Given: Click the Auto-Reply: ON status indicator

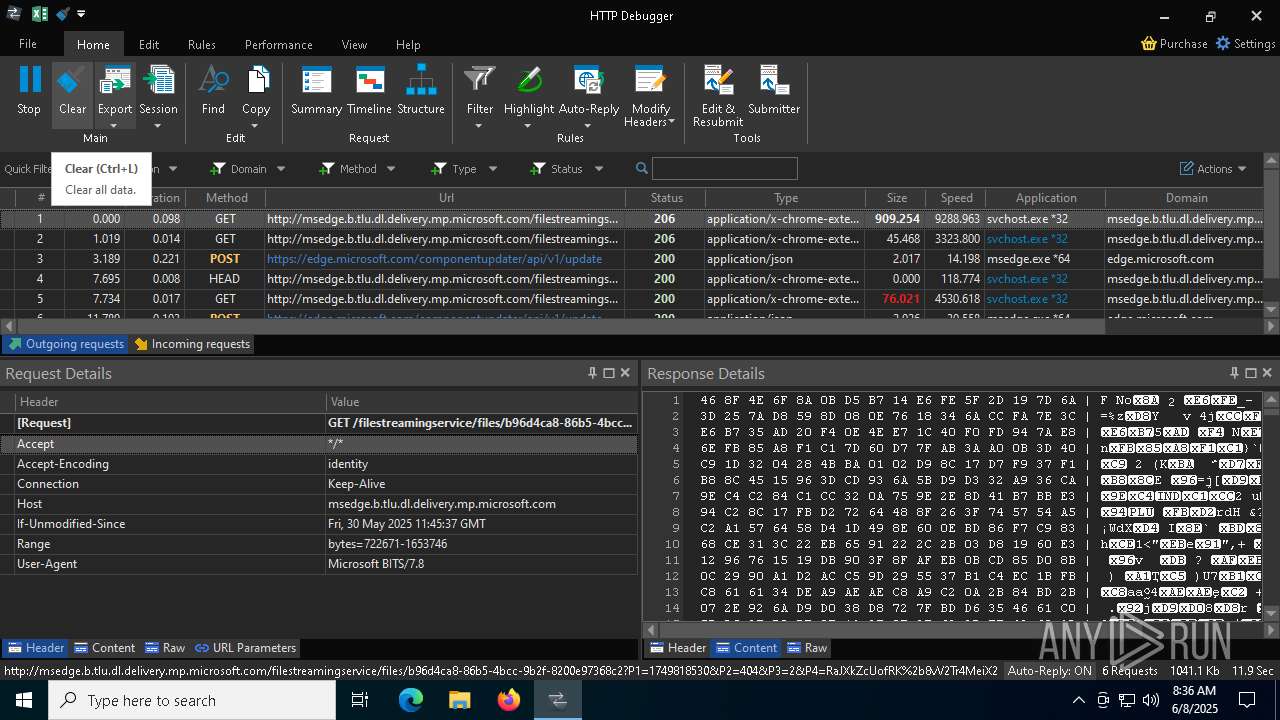Looking at the screenshot, I should (1050, 671).
